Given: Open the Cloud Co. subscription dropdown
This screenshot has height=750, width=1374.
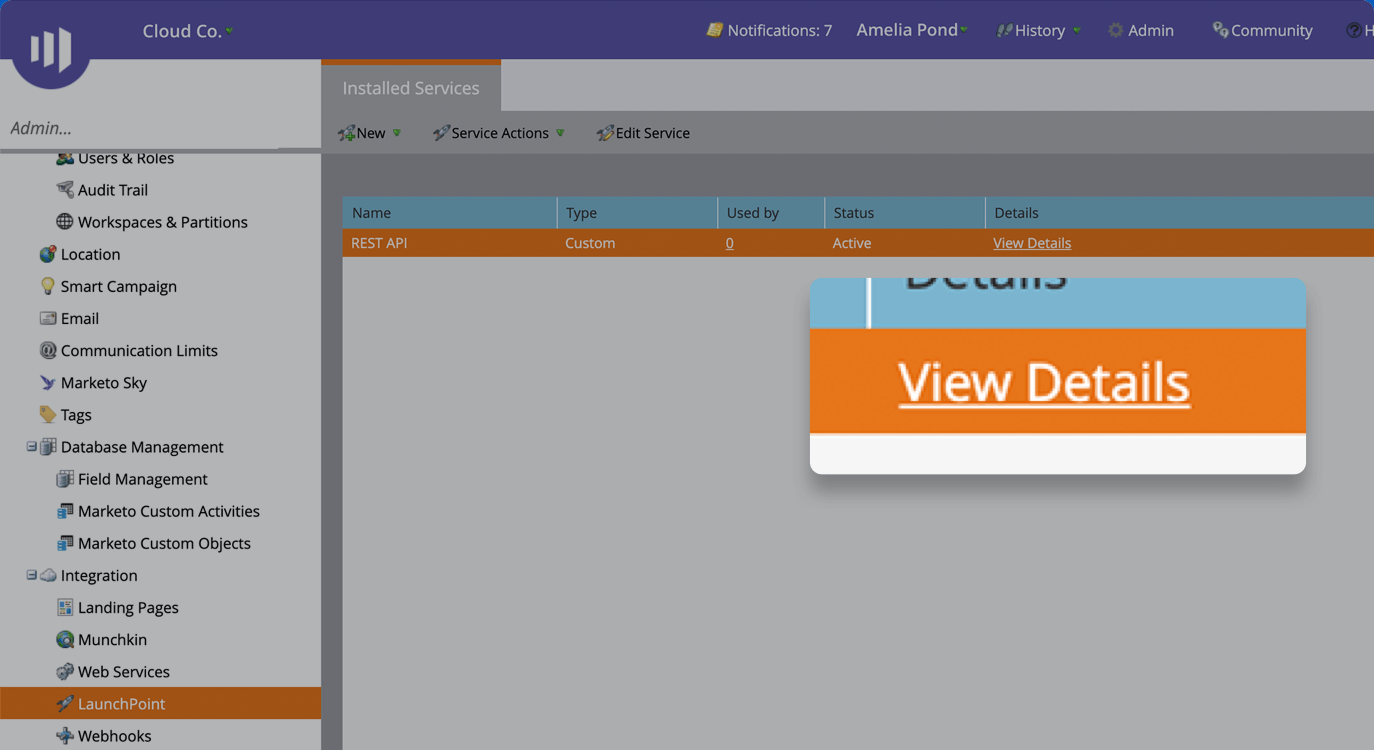Looking at the screenshot, I should coord(187,31).
